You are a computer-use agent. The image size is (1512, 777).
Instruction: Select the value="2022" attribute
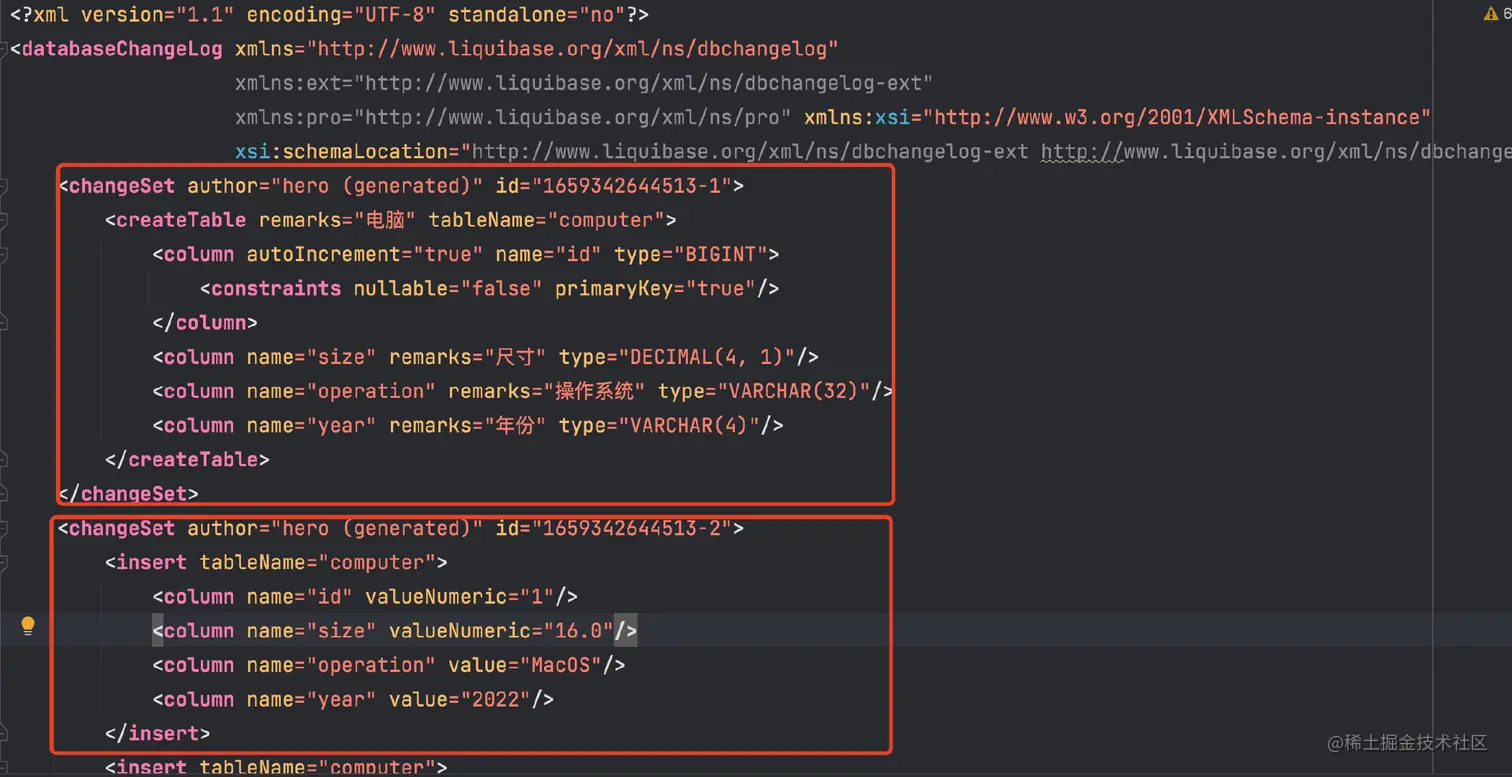[x=460, y=699]
